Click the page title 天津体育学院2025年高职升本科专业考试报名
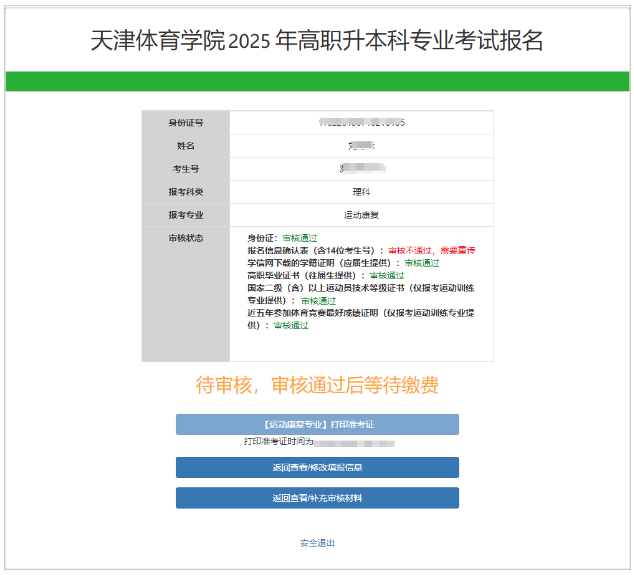The width and height of the screenshot is (634, 575). point(317,40)
